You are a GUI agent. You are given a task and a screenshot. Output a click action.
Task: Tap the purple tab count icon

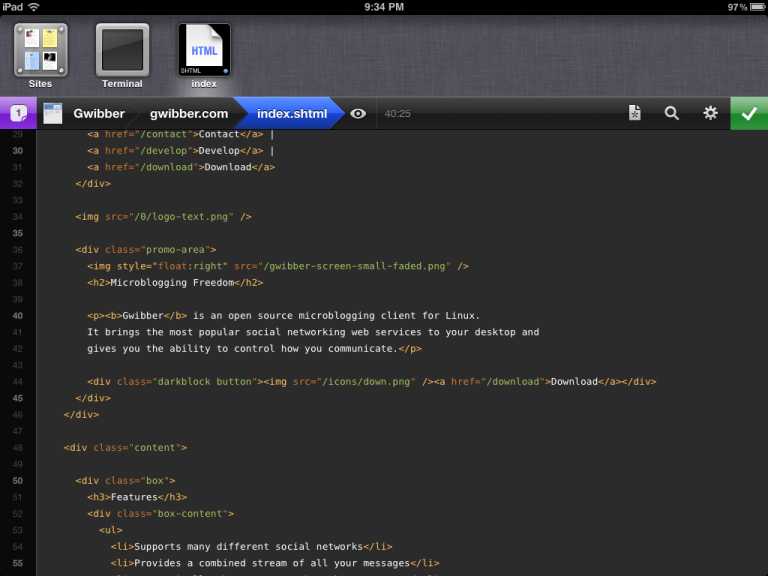(x=18, y=113)
